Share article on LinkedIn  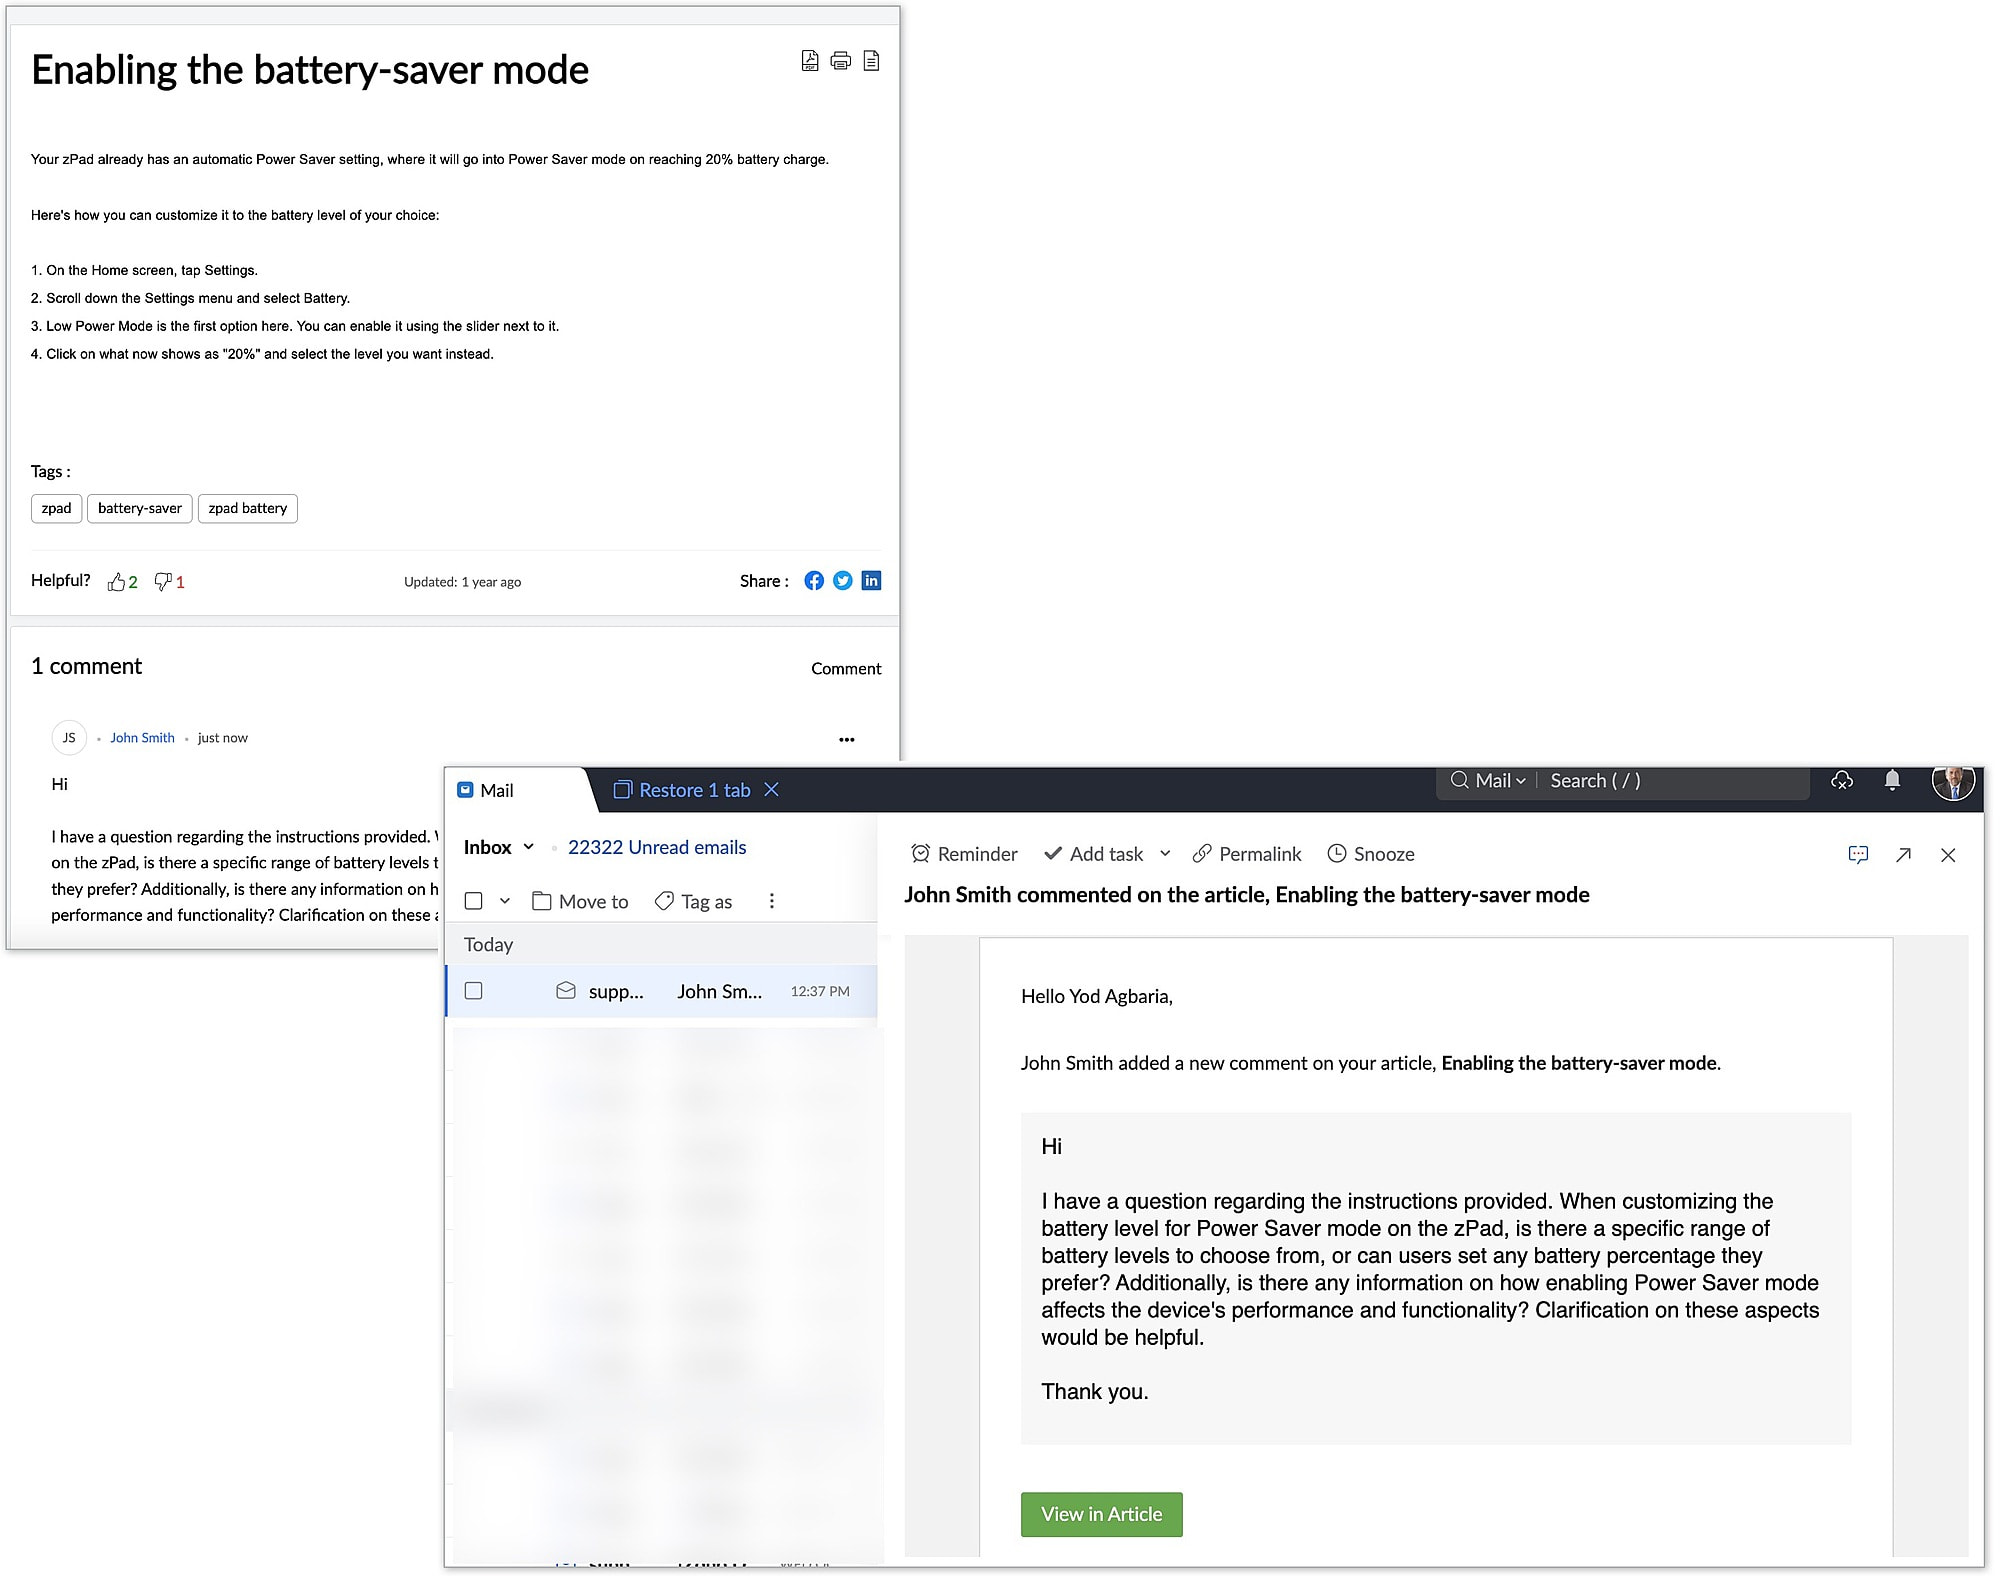(x=871, y=581)
